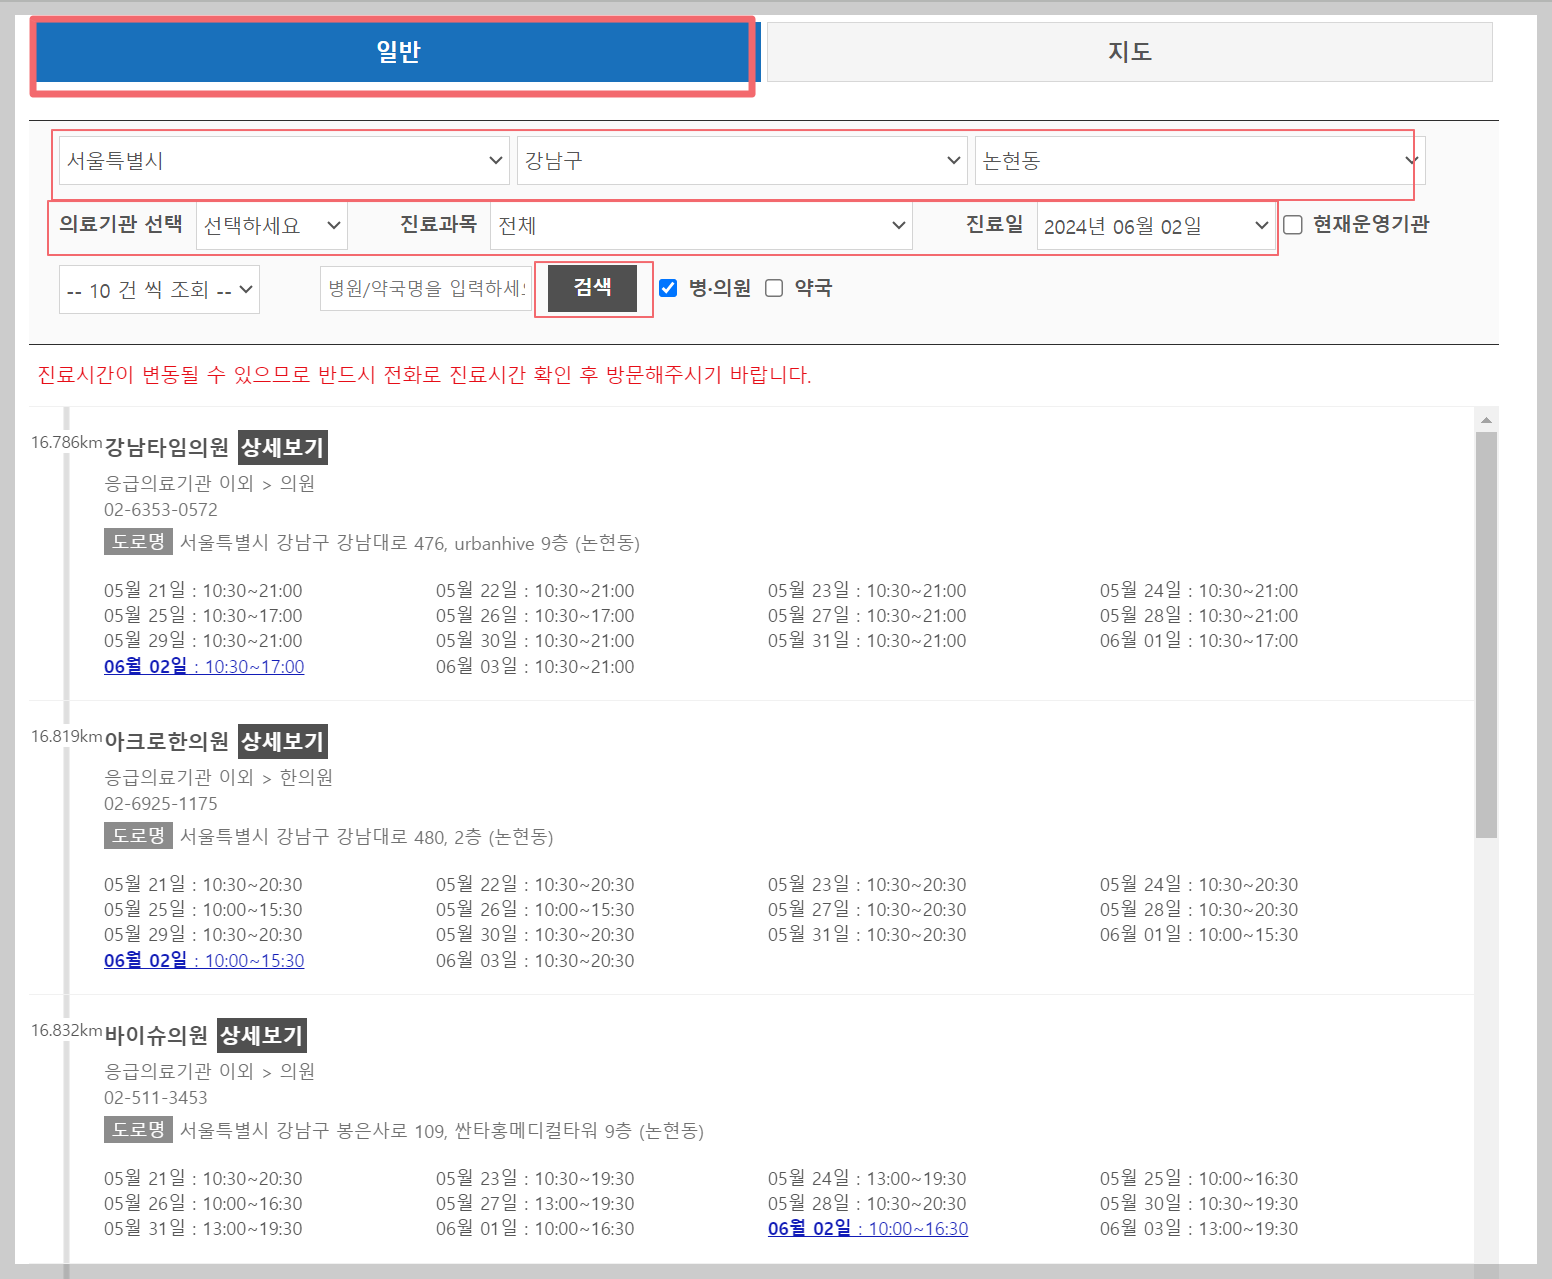Open the 진료일 date dropdown
The height and width of the screenshot is (1279, 1552).
pos(1156,226)
